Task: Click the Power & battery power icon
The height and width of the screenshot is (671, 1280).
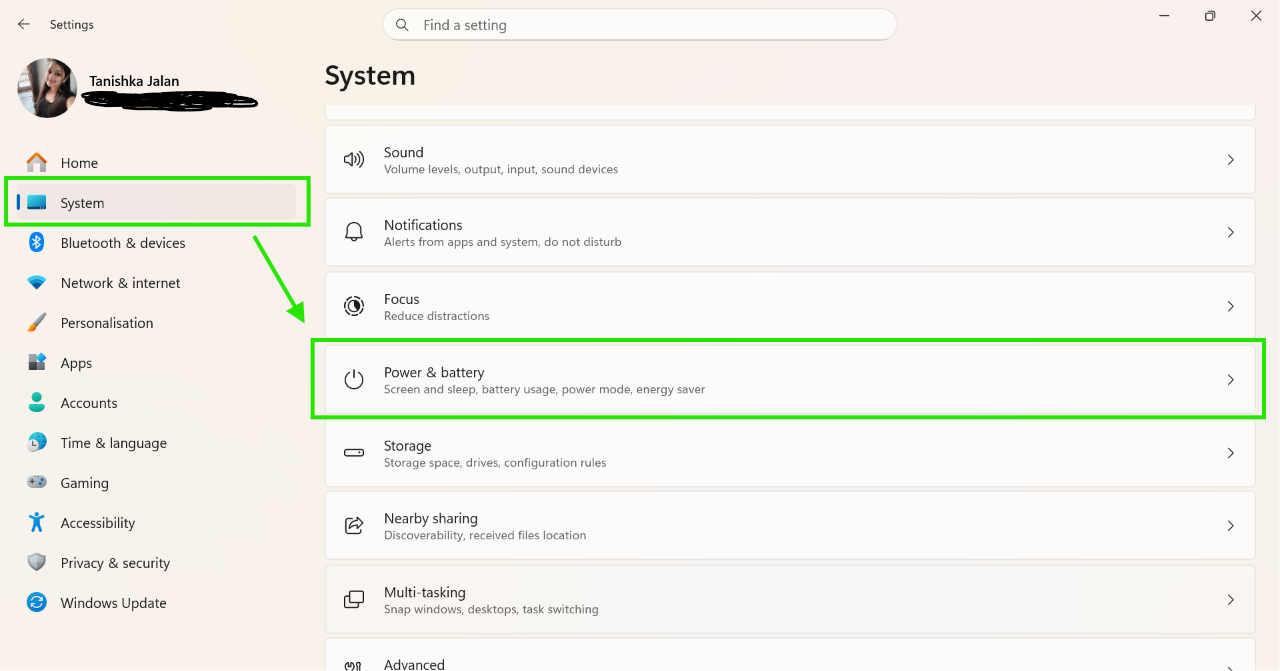Action: (354, 380)
